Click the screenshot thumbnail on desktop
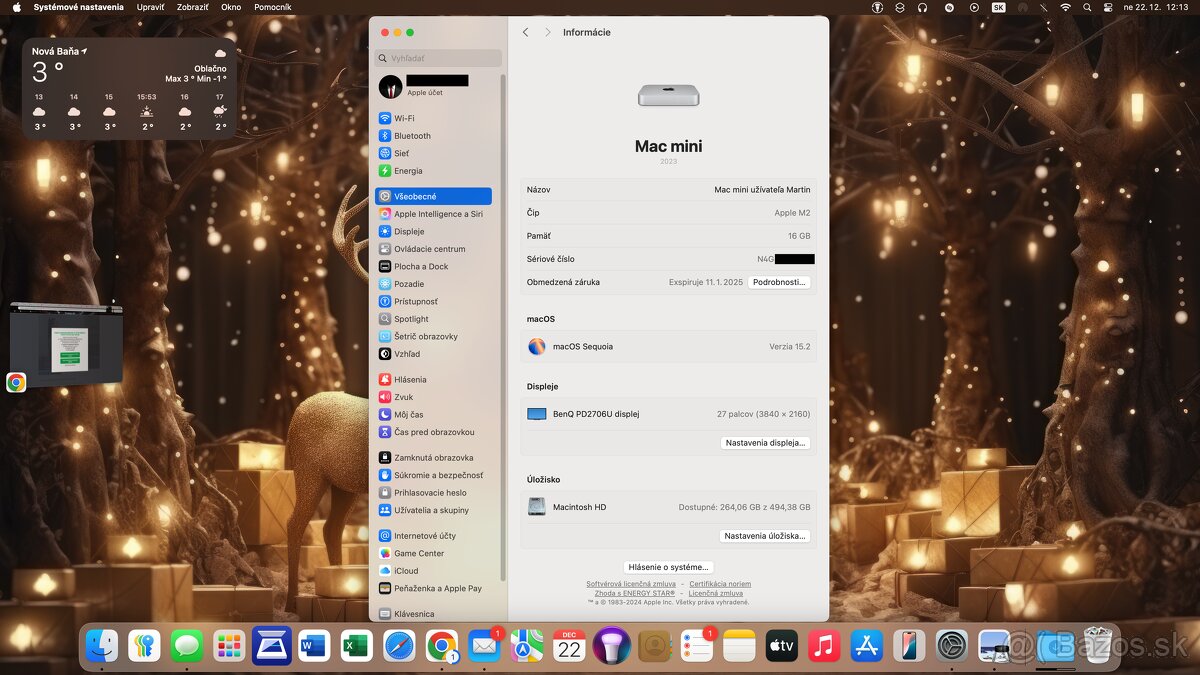 coord(66,343)
